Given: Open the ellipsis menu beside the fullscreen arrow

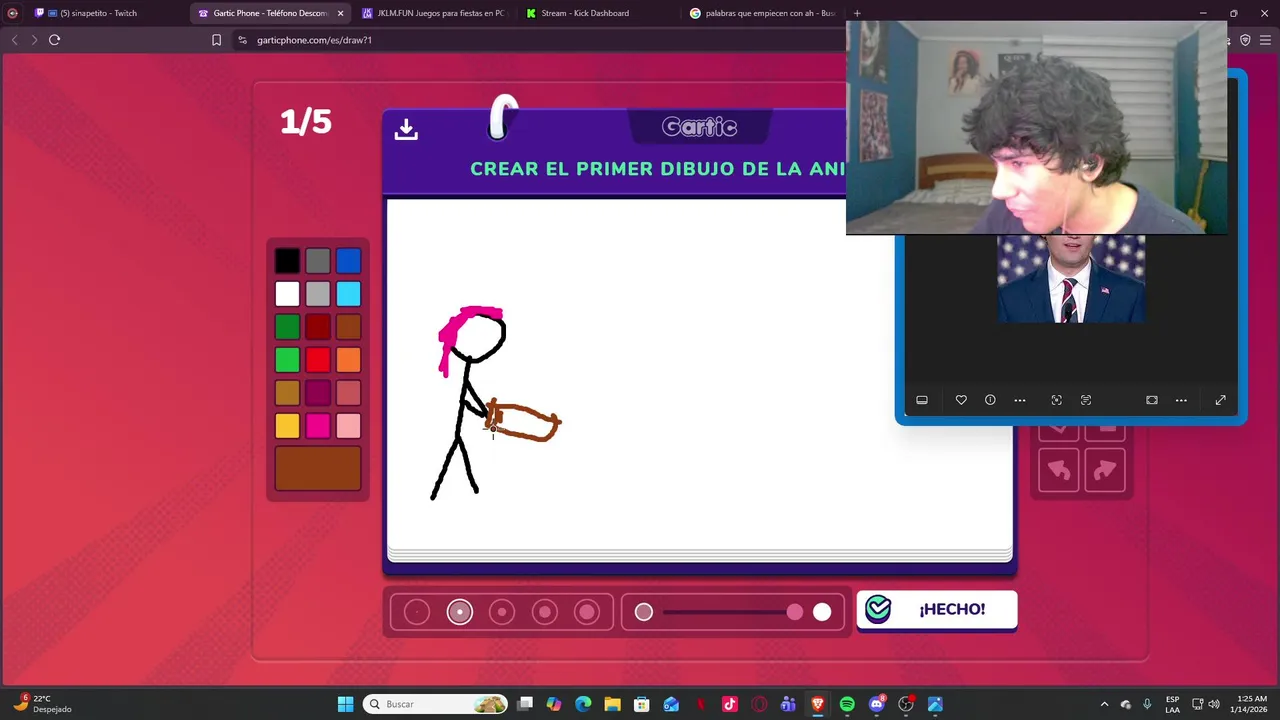Looking at the screenshot, I should click(1181, 400).
